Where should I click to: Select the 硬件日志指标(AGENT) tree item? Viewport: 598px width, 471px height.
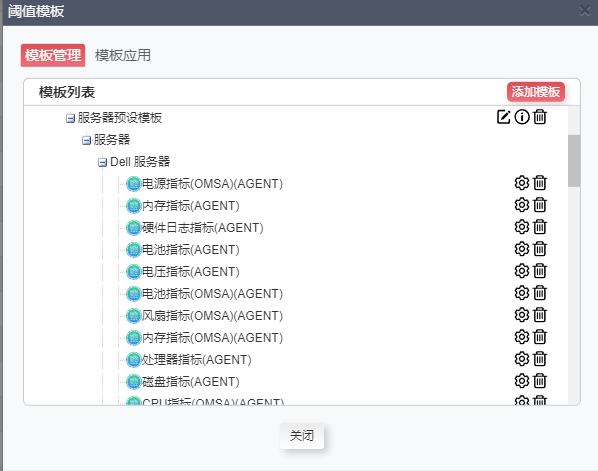tap(203, 228)
